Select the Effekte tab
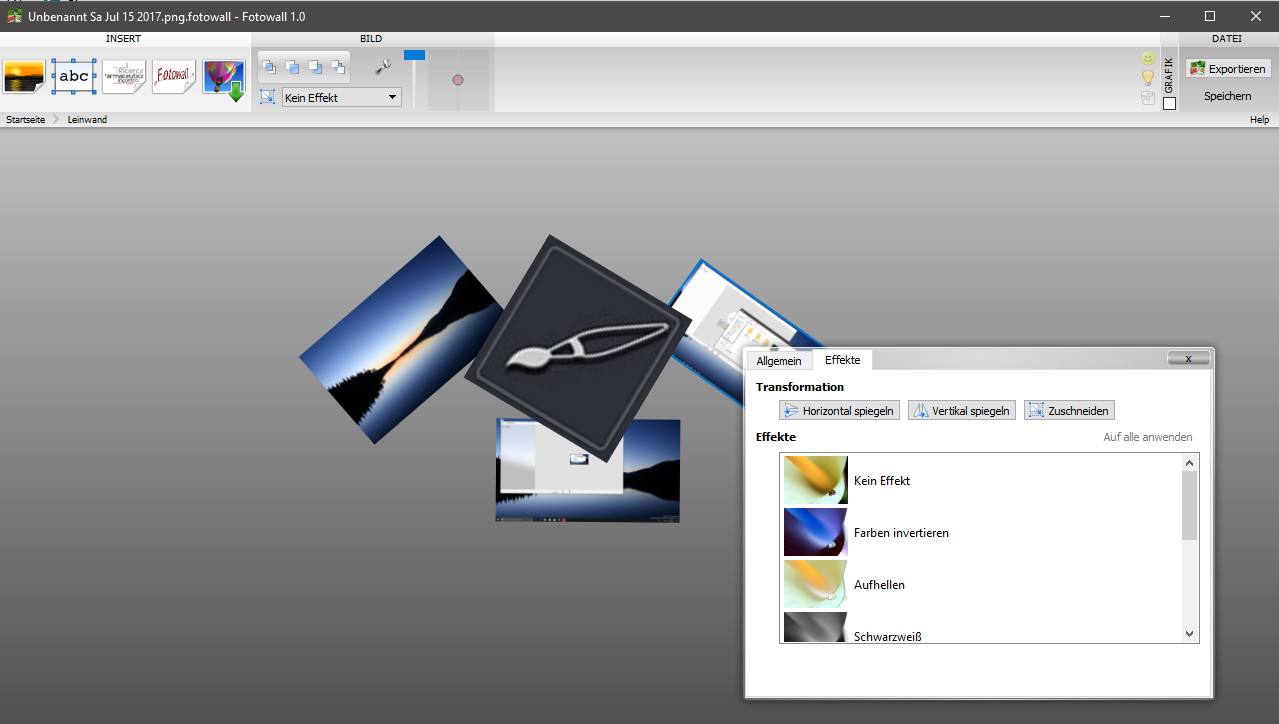Viewport: 1279px width, 724px height. 842,360
